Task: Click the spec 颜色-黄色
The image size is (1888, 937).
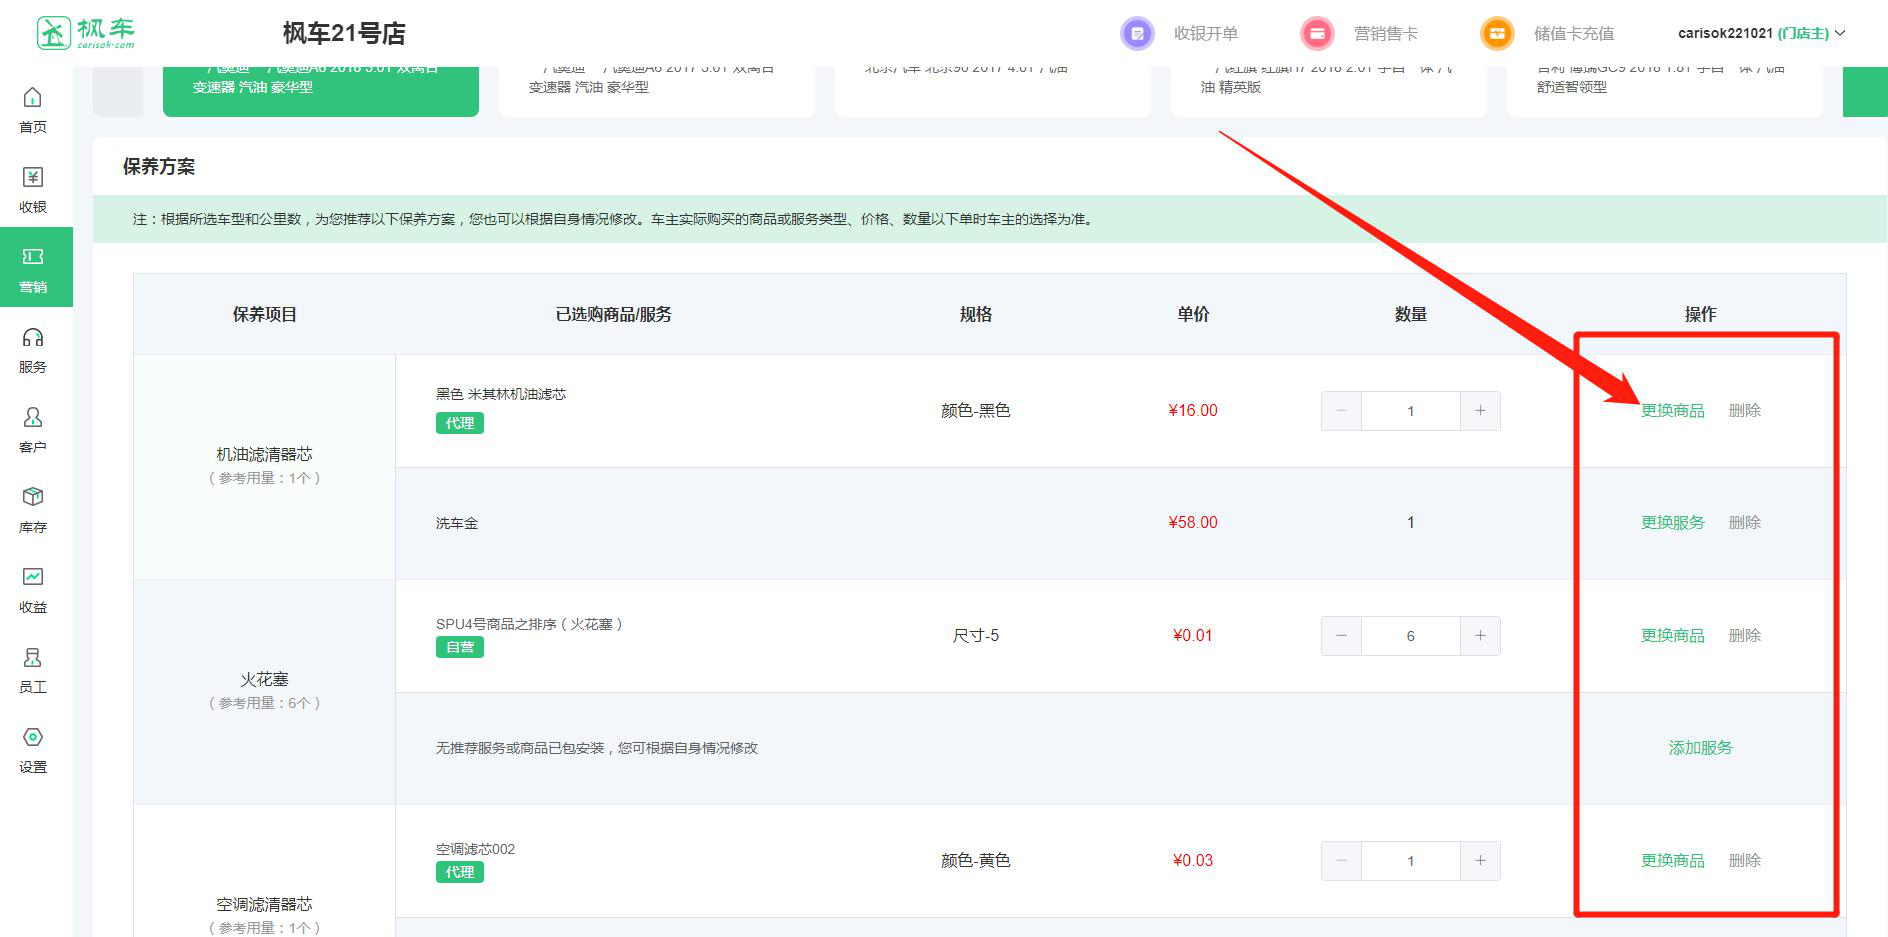Action: tap(976, 861)
